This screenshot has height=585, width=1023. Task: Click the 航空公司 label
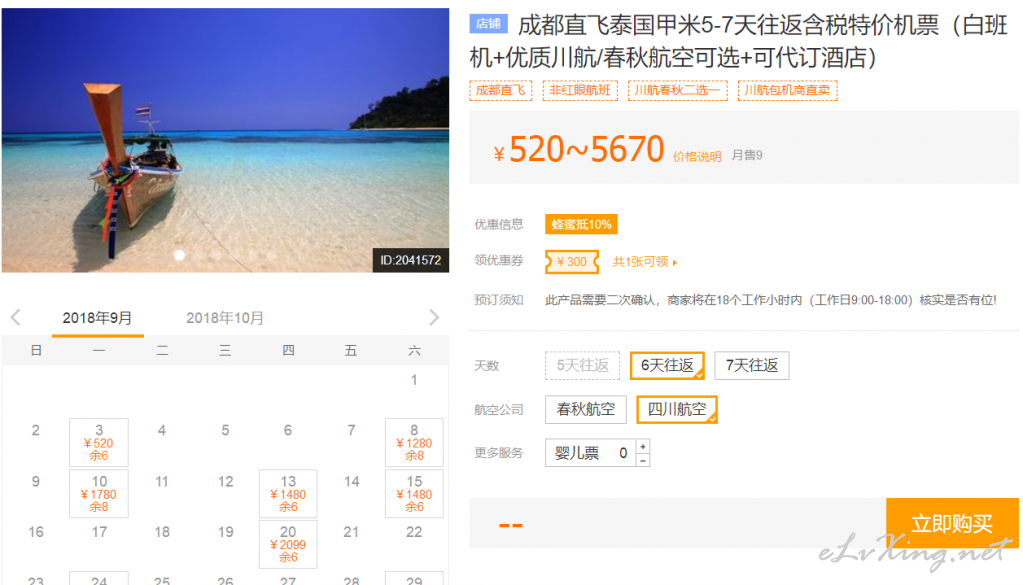[498, 410]
